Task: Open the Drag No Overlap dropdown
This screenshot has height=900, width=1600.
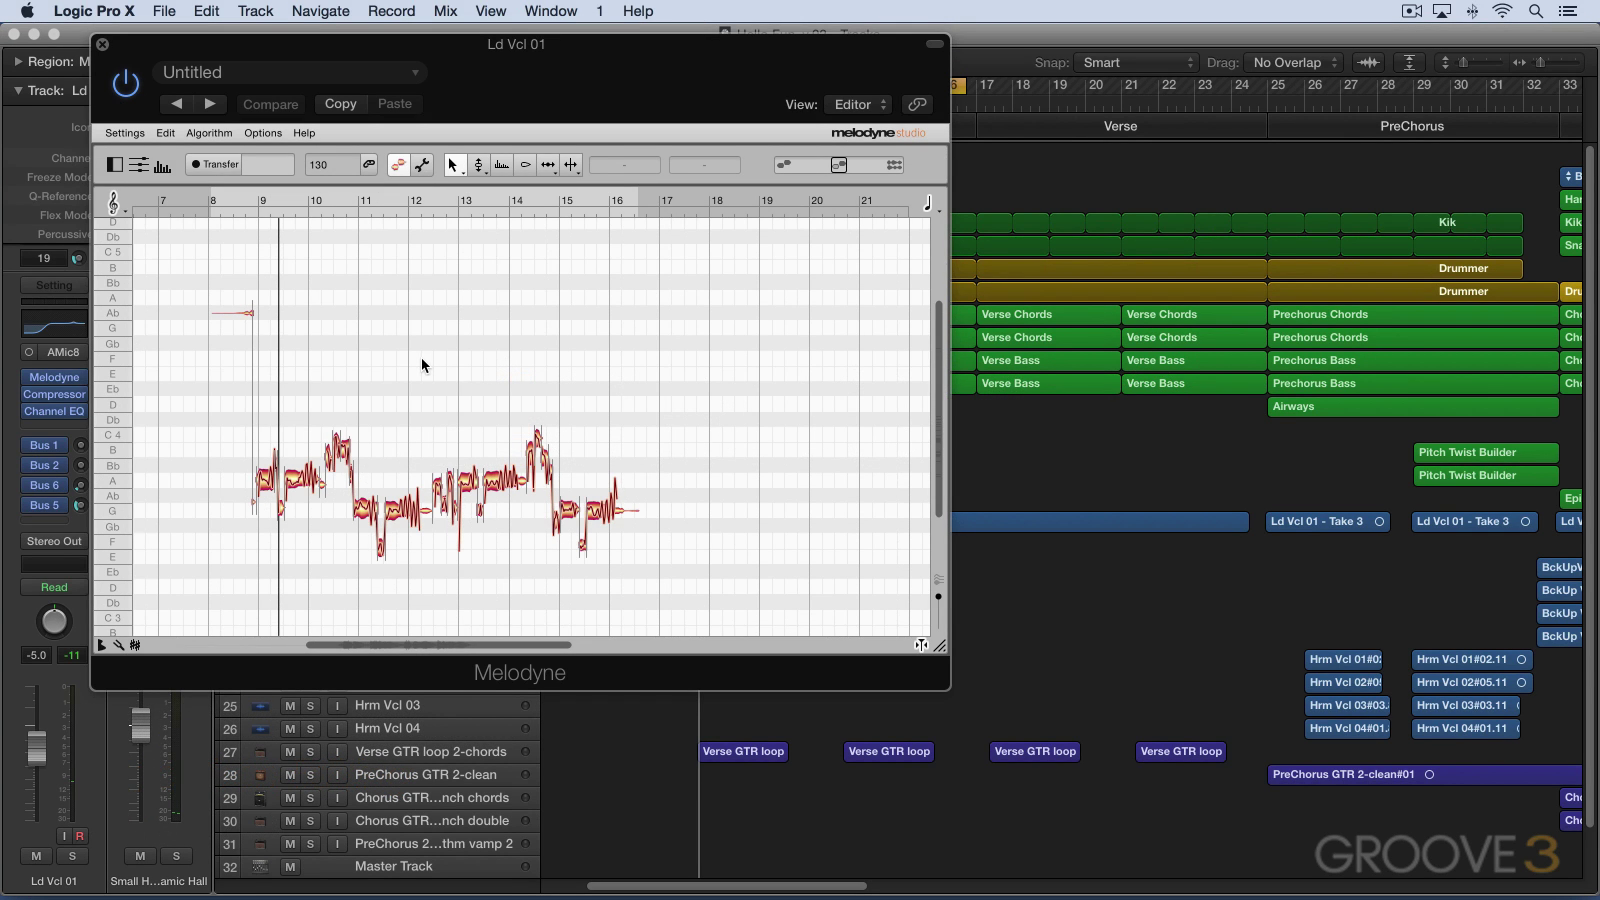Action: (x=1294, y=62)
